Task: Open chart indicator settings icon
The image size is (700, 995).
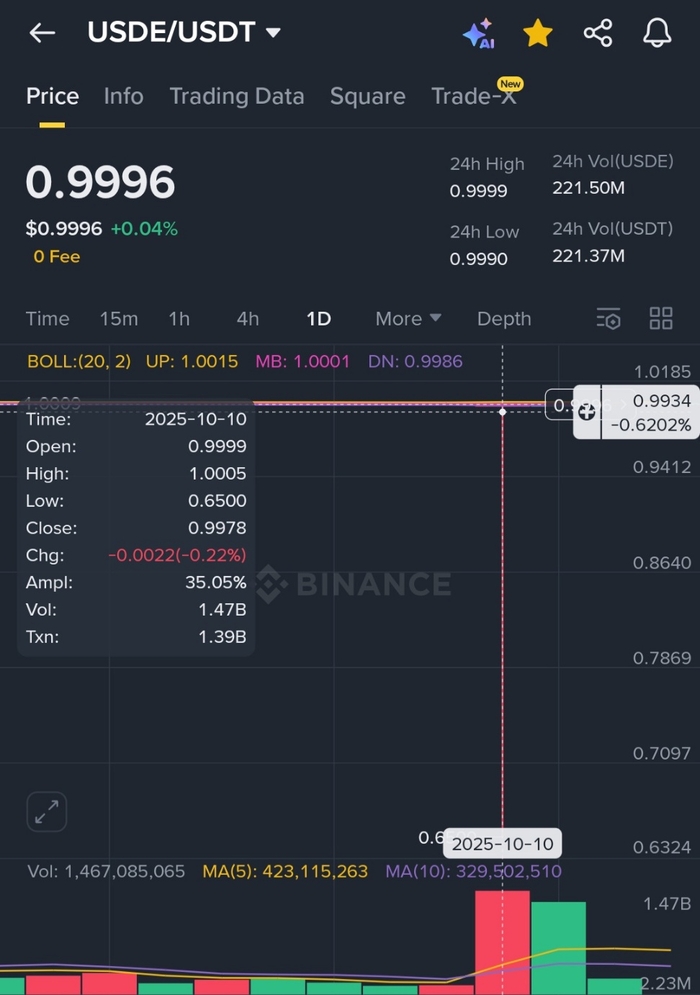Action: pos(608,319)
